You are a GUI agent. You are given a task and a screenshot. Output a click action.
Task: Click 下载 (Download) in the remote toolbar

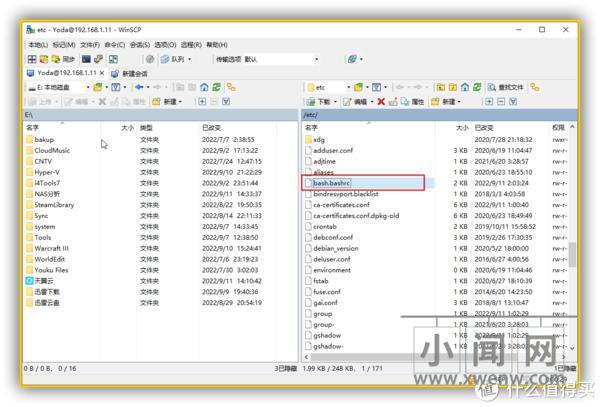[320, 101]
